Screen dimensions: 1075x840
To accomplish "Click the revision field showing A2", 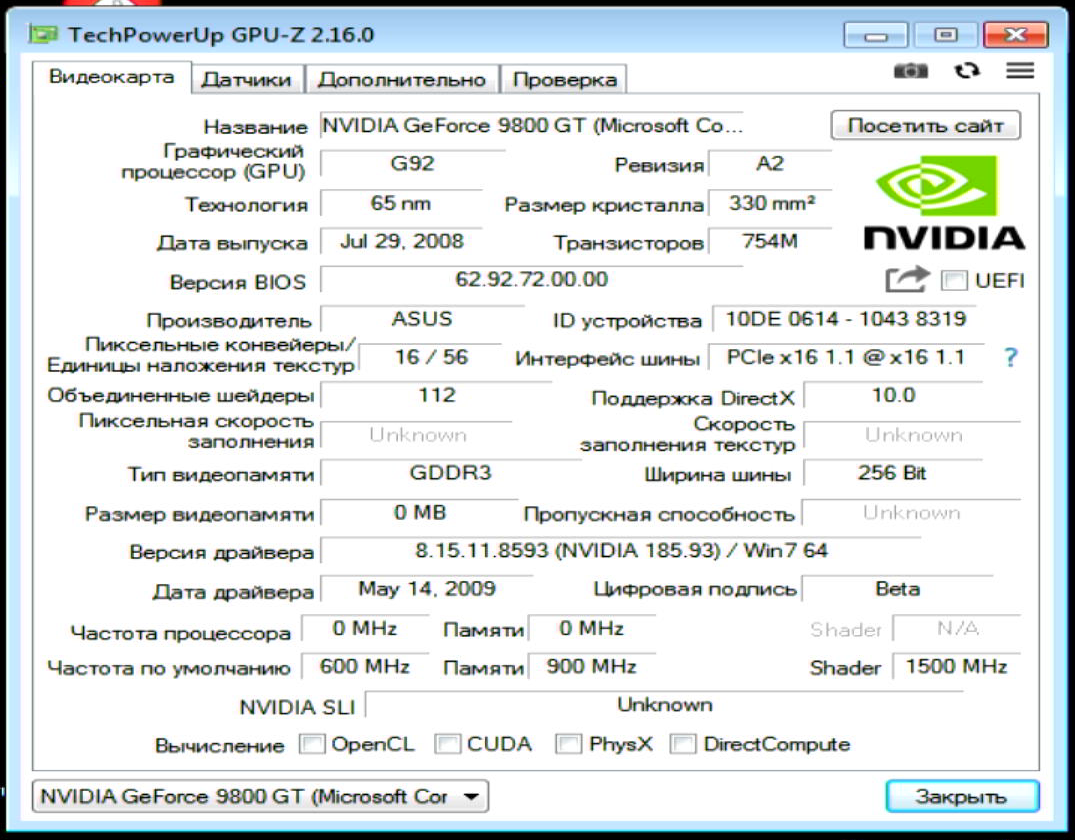I will click(x=770, y=164).
